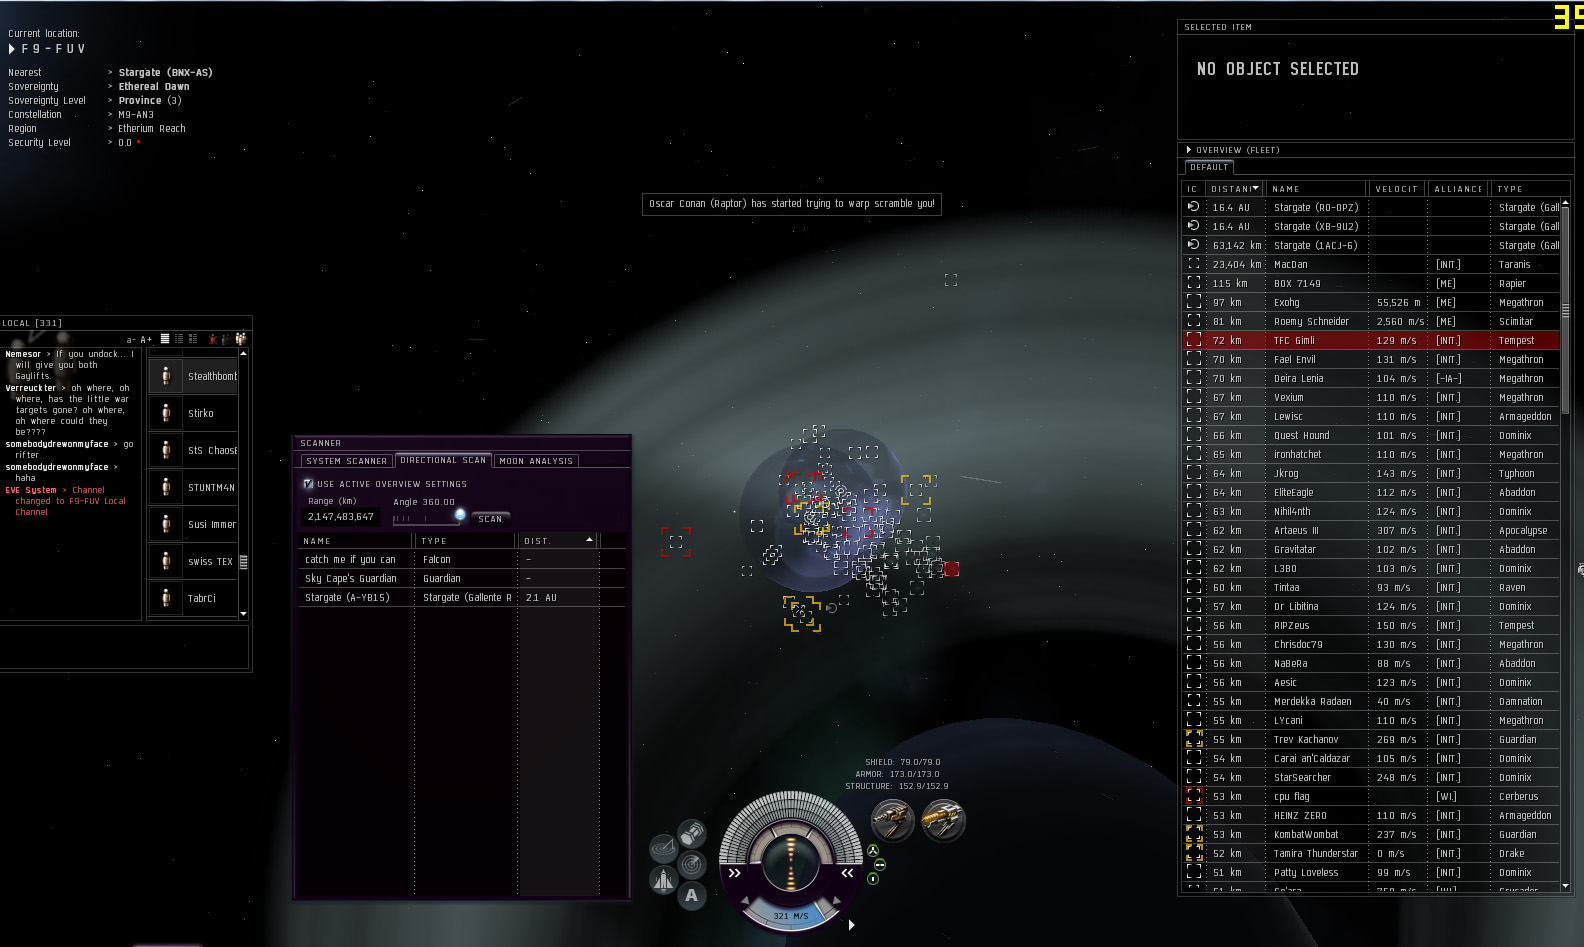Sort scanner results by Name header
The width and height of the screenshot is (1584, 947).
357,541
